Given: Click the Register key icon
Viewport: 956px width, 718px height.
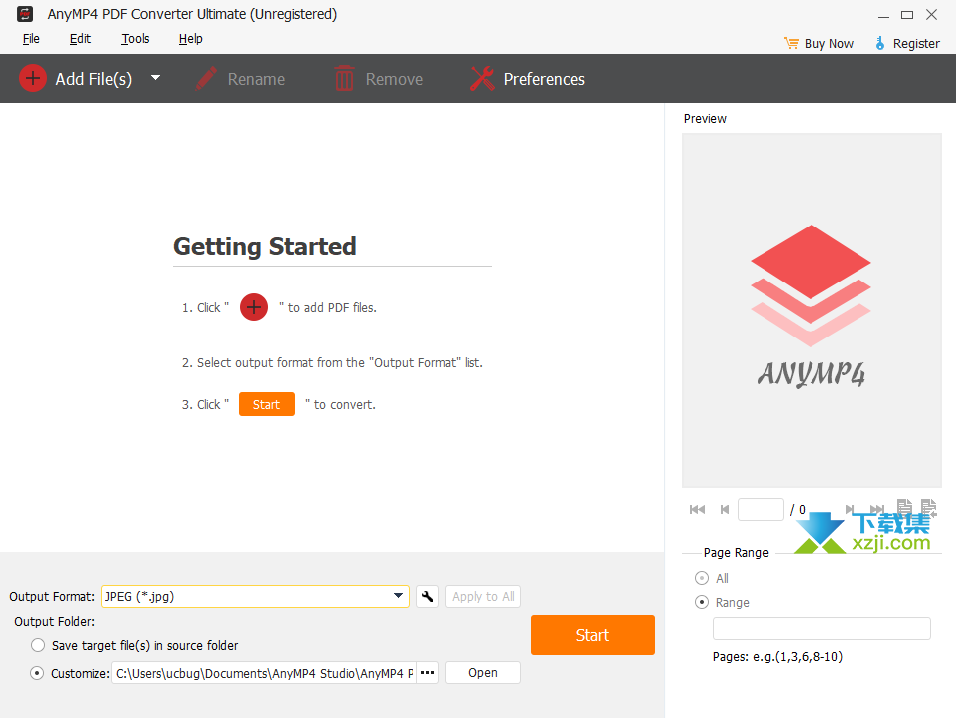Looking at the screenshot, I should pos(880,43).
